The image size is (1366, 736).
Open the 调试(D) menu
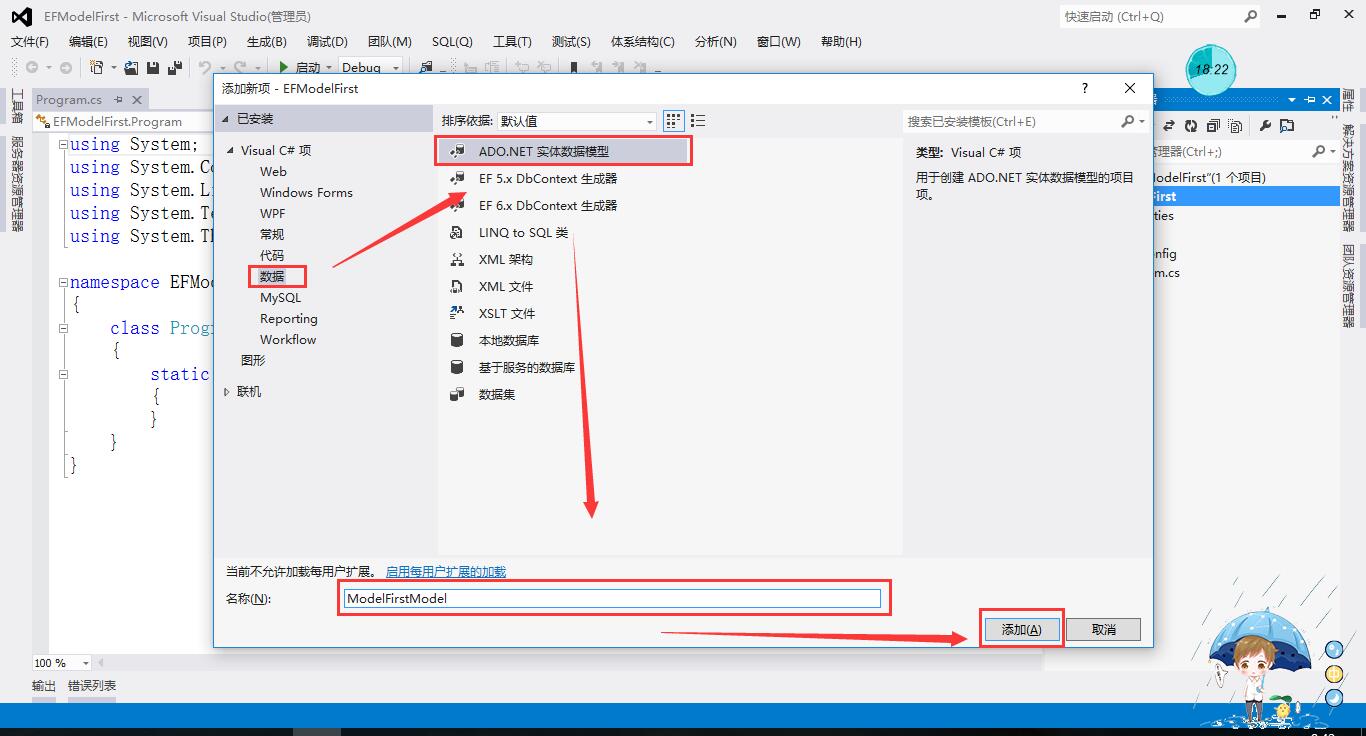[x=327, y=41]
